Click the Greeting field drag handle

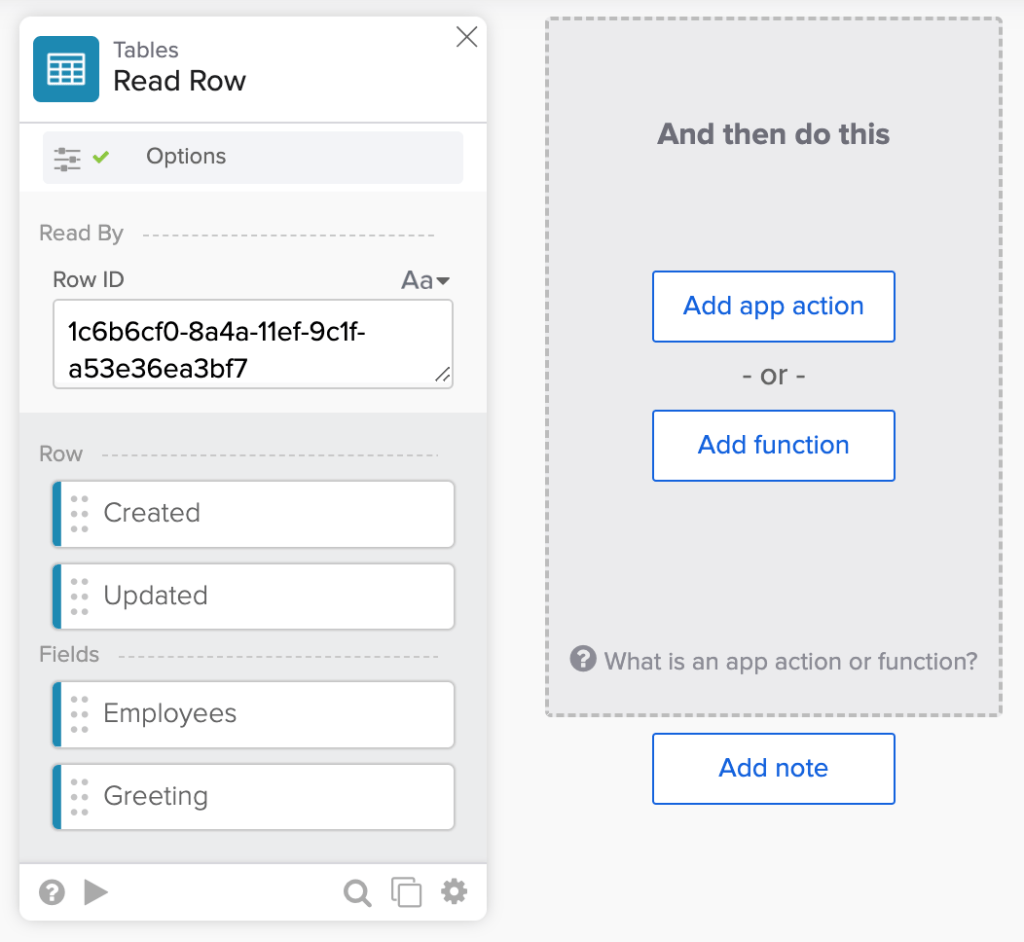click(80, 798)
